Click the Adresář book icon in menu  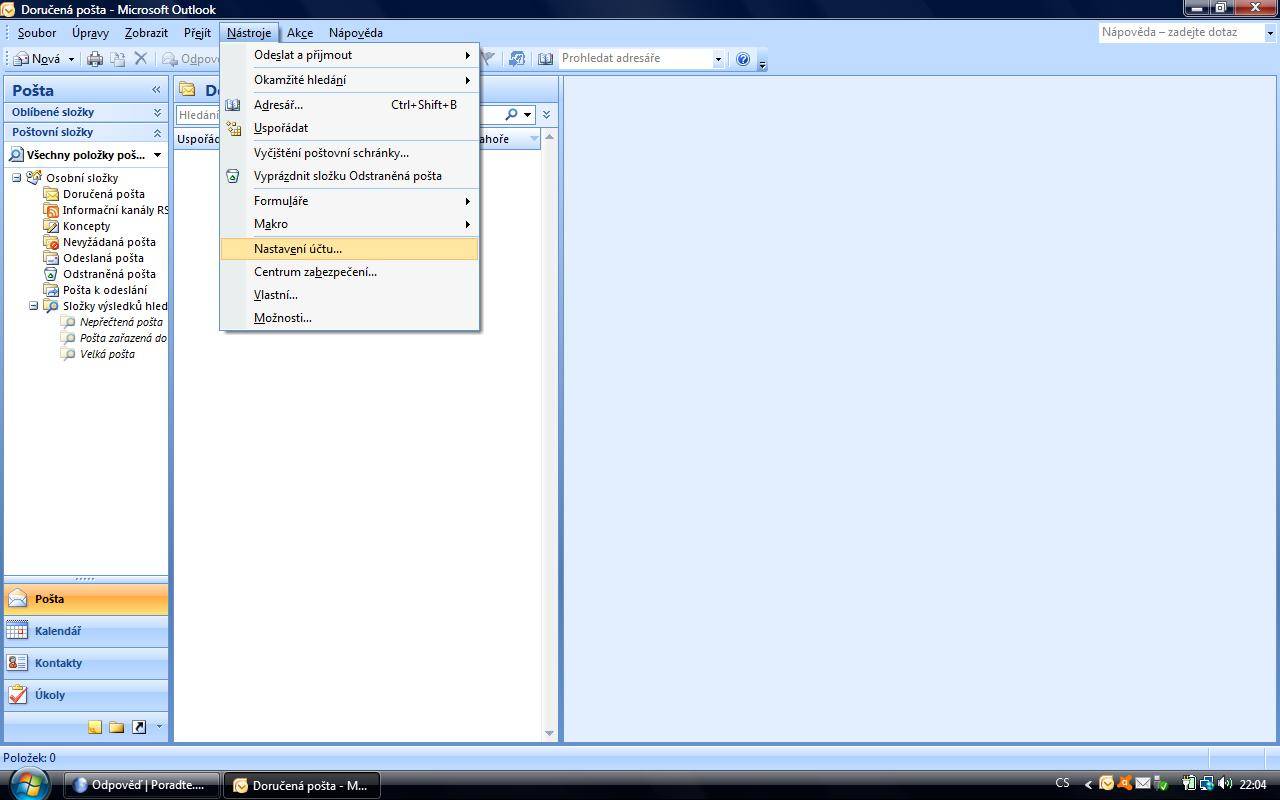click(233, 105)
